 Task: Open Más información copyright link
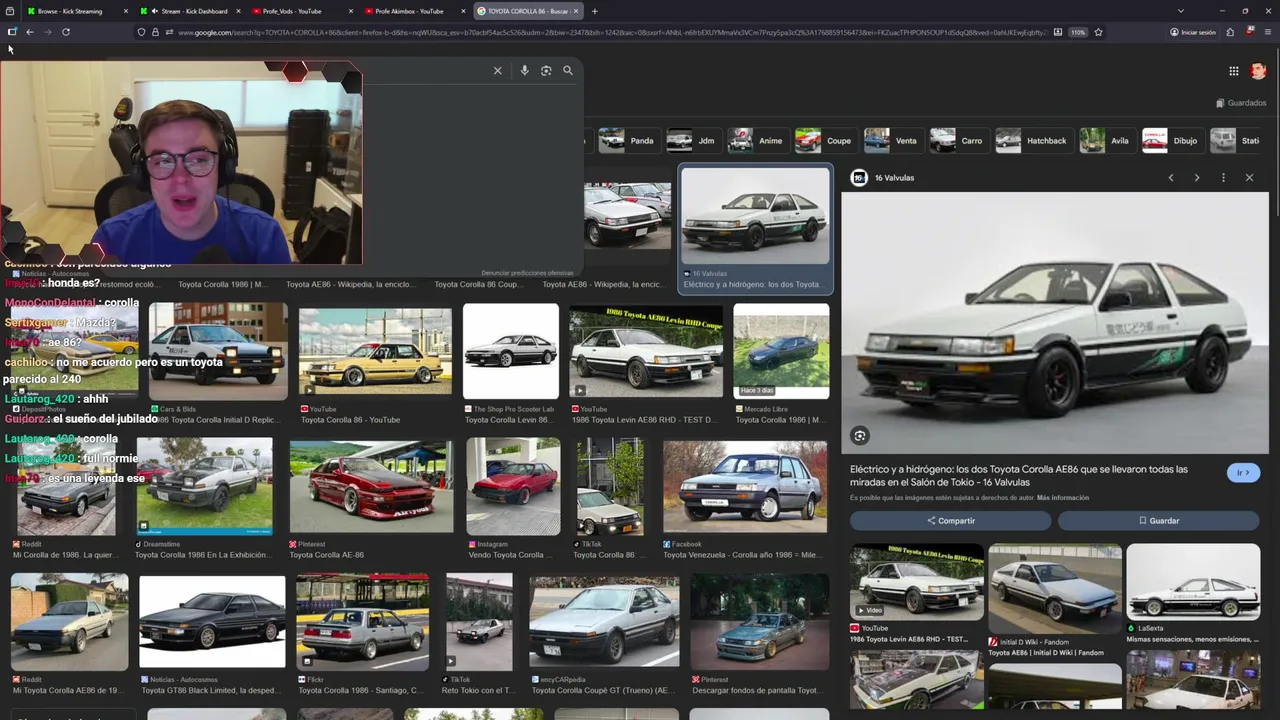coord(1063,498)
